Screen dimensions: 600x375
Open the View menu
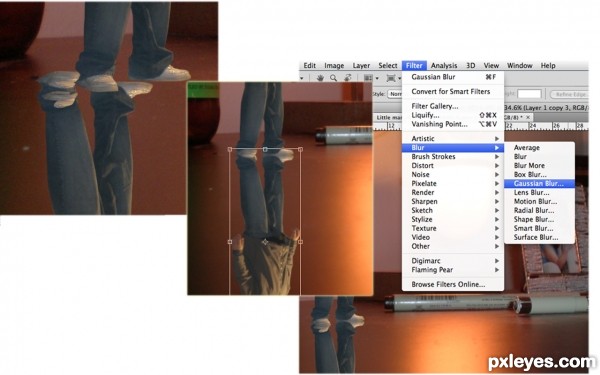pyautogui.click(x=491, y=65)
